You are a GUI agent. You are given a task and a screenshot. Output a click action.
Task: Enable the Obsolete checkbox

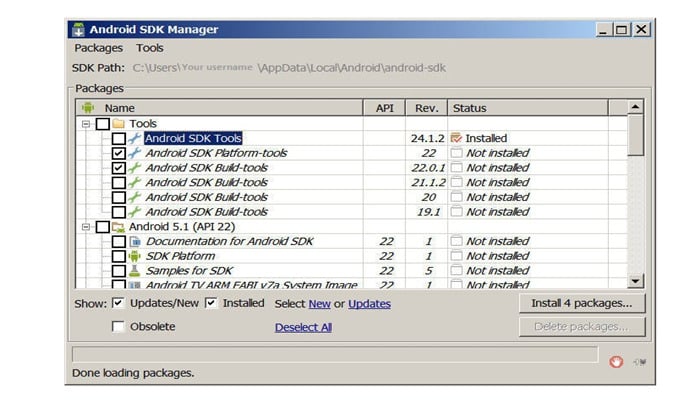tap(118, 326)
